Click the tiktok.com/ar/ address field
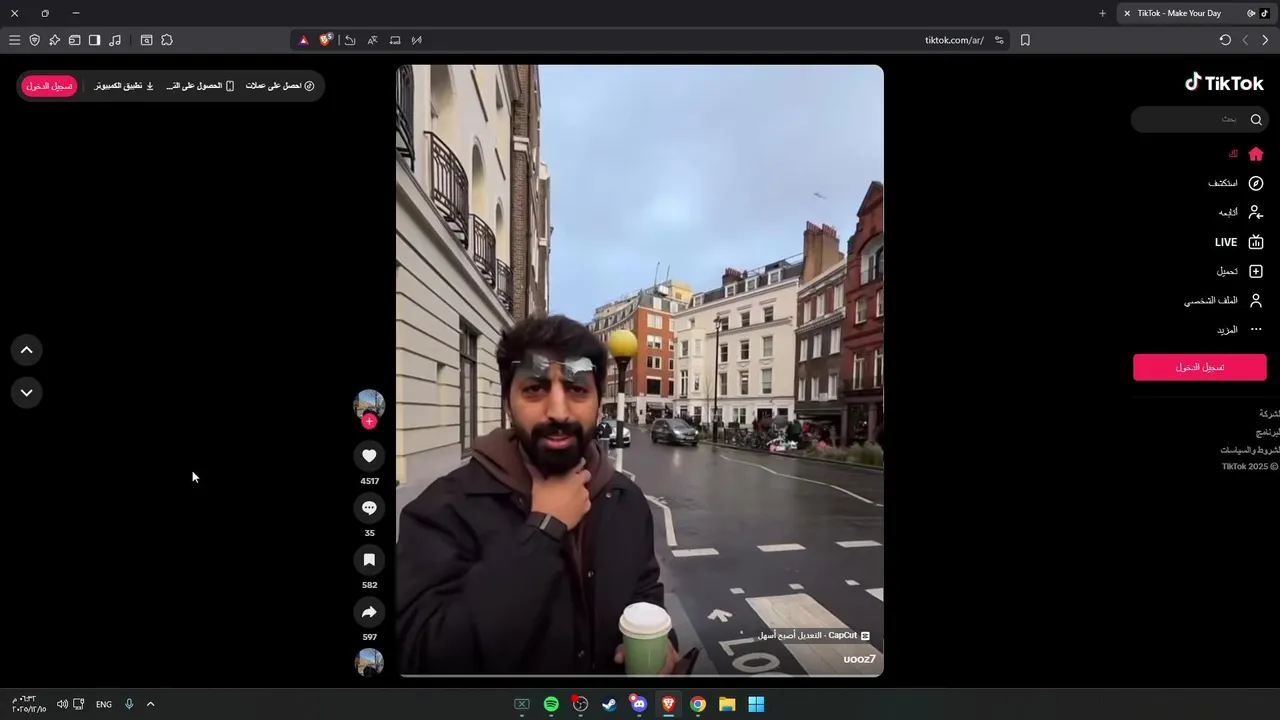Image resolution: width=1280 pixels, height=720 pixels. coord(954,40)
